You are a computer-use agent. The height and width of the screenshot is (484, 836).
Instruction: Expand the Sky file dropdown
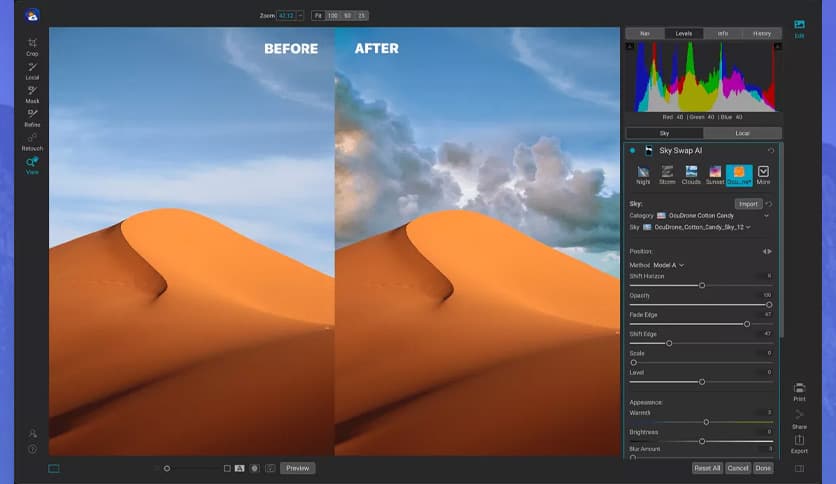(747, 227)
